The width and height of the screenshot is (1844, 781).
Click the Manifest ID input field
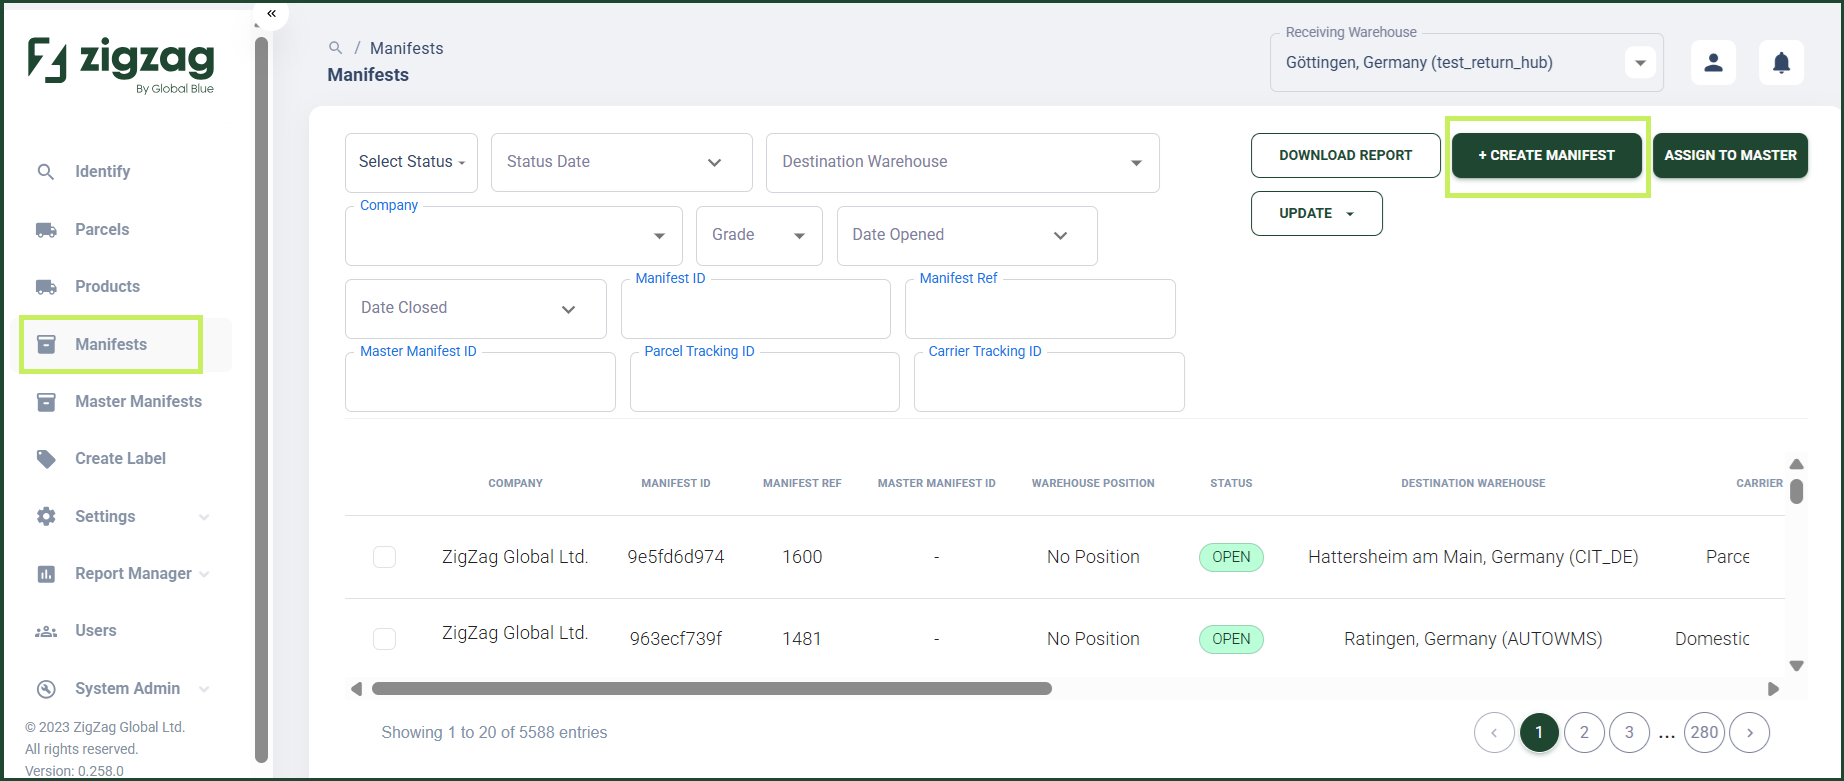tap(755, 309)
